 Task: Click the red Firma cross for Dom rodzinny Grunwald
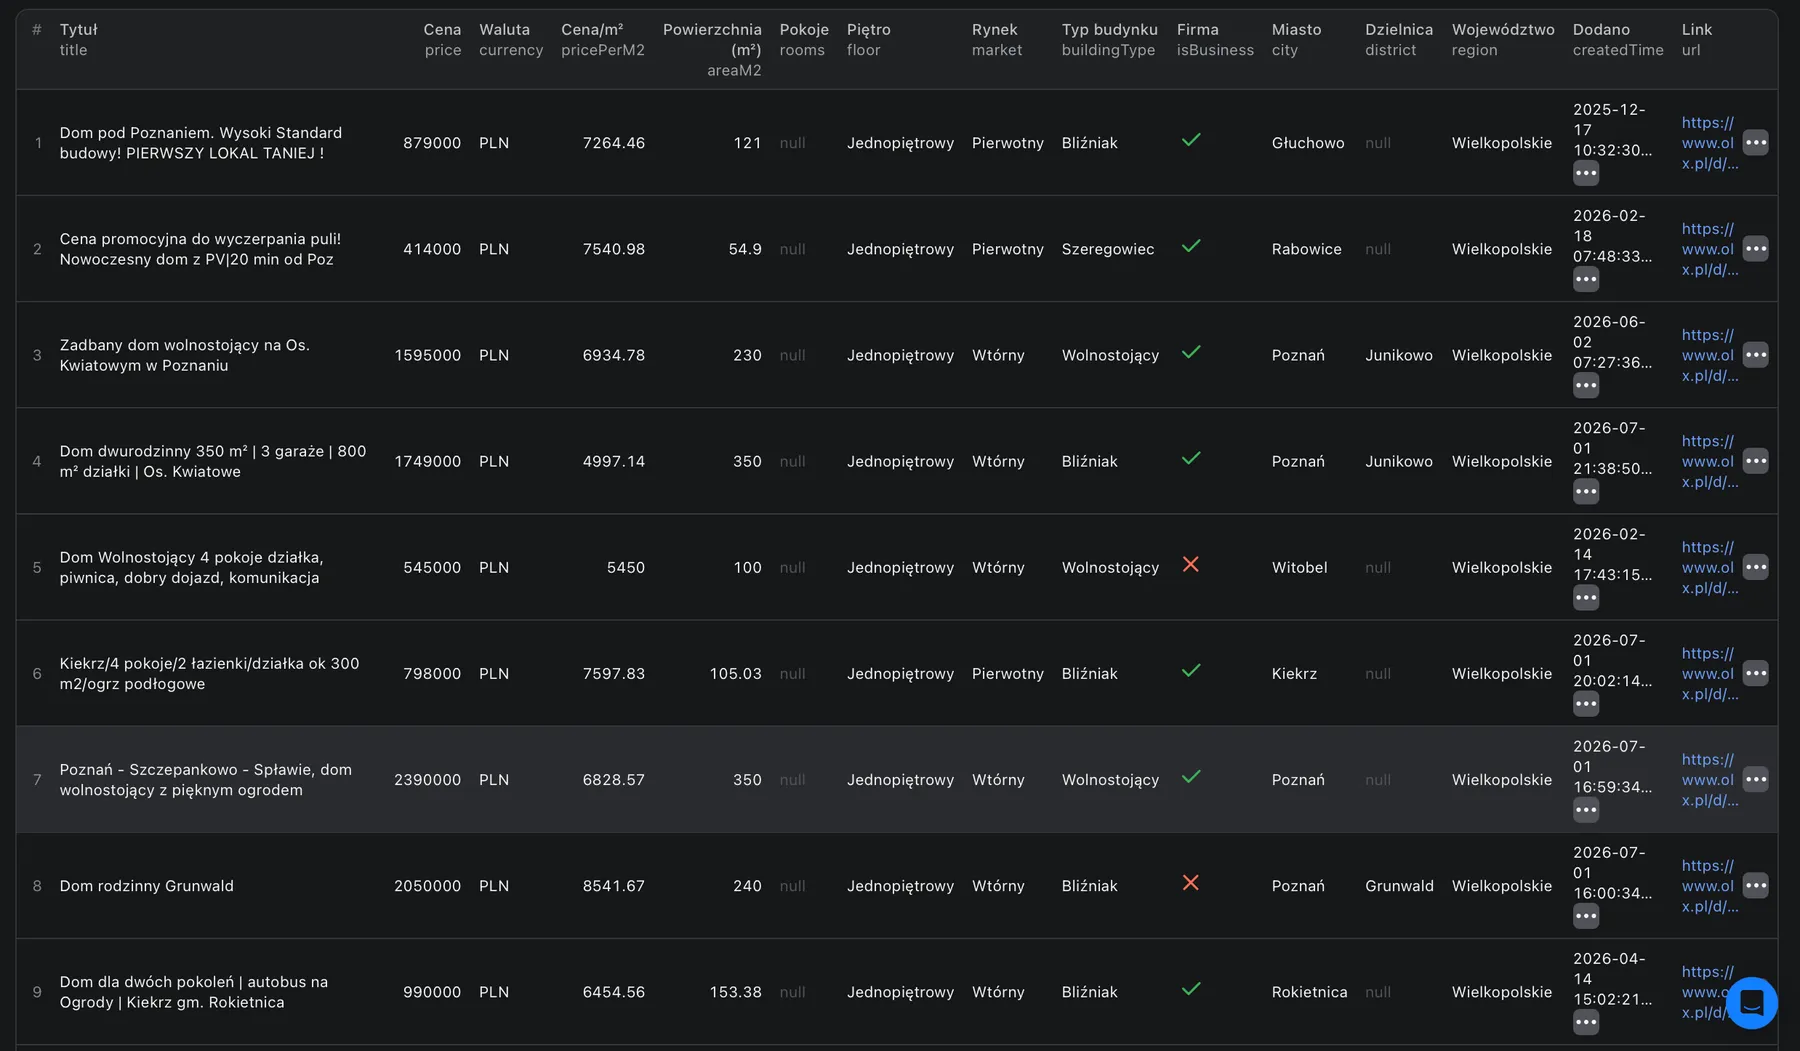click(1191, 882)
